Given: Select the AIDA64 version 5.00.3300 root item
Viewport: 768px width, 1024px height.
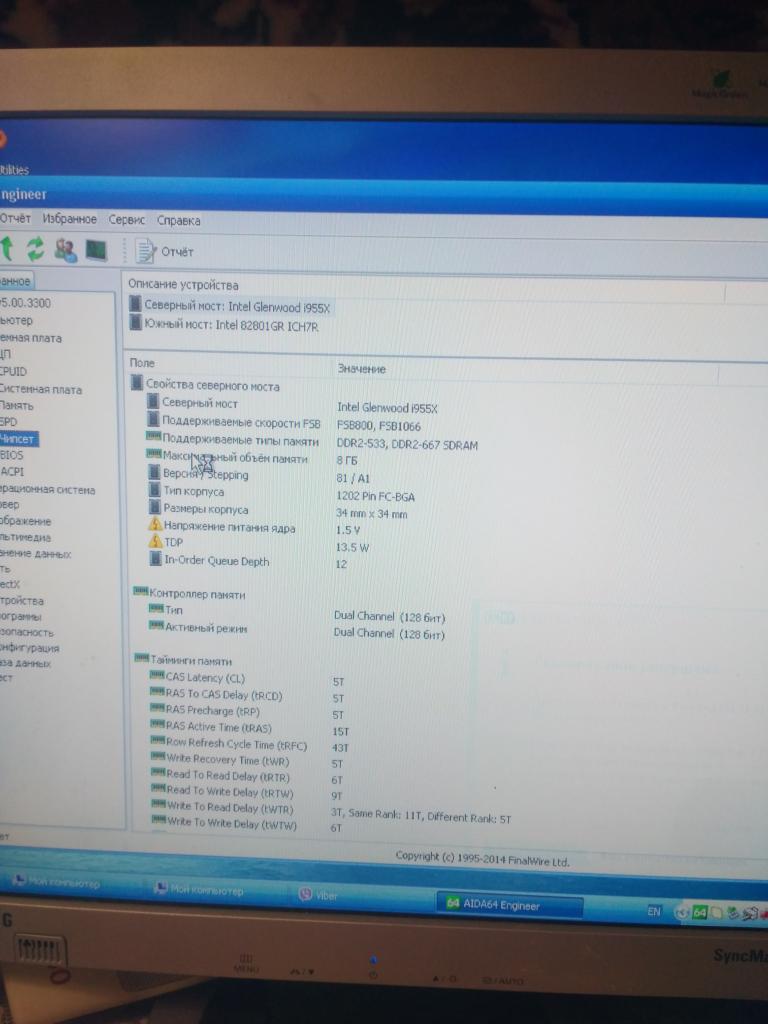Looking at the screenshot, I should coord(25,303).
